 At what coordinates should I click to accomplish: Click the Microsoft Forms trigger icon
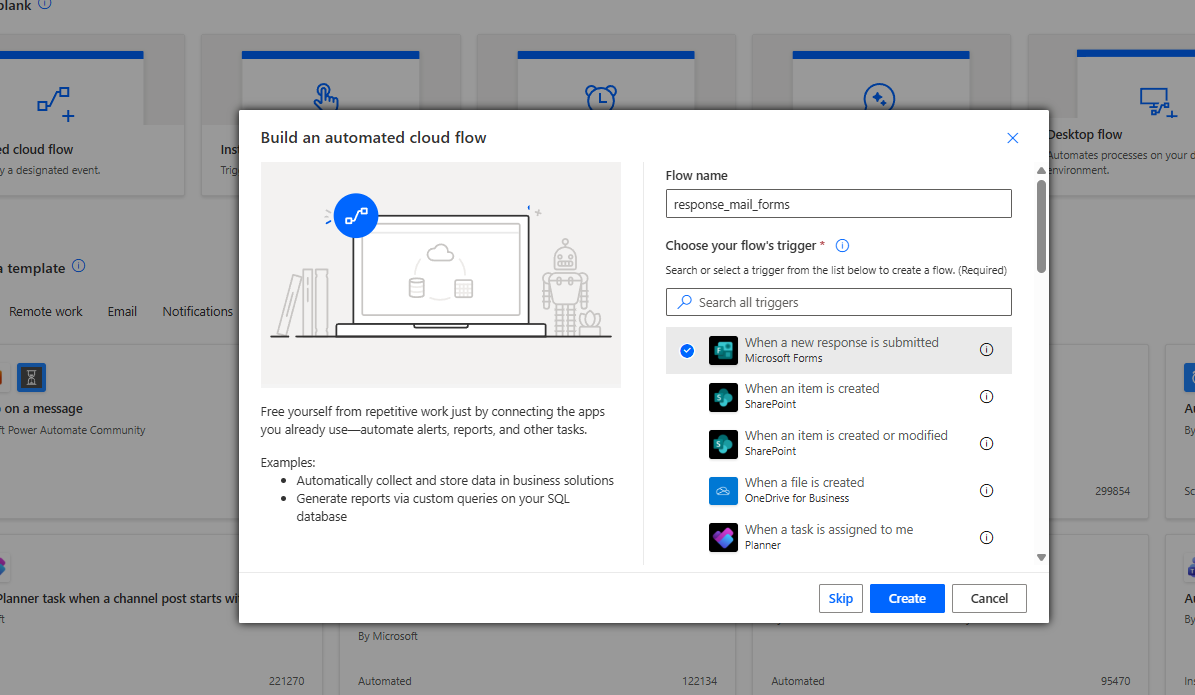(x=722, y=350)
